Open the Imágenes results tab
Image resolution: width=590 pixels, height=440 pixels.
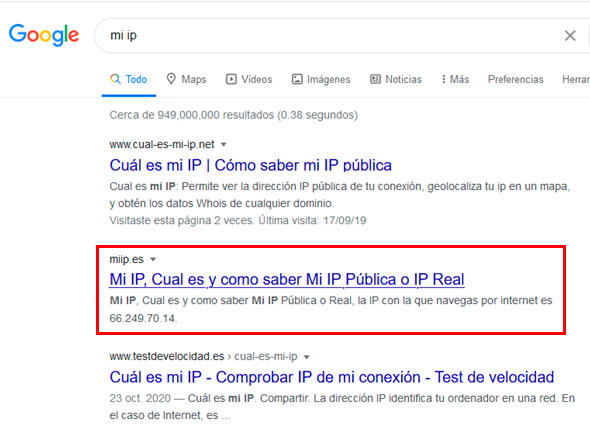click(x=321, y=79)
